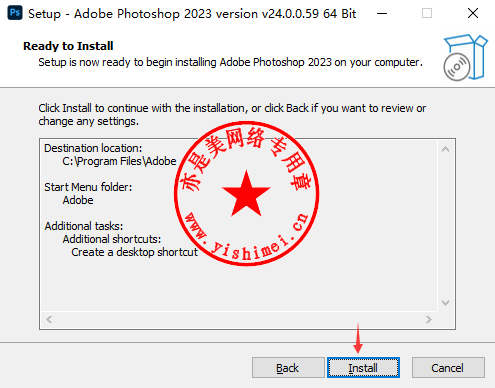Click the disabled maximize button
The image size is (495, 388).
click(427, 14)
